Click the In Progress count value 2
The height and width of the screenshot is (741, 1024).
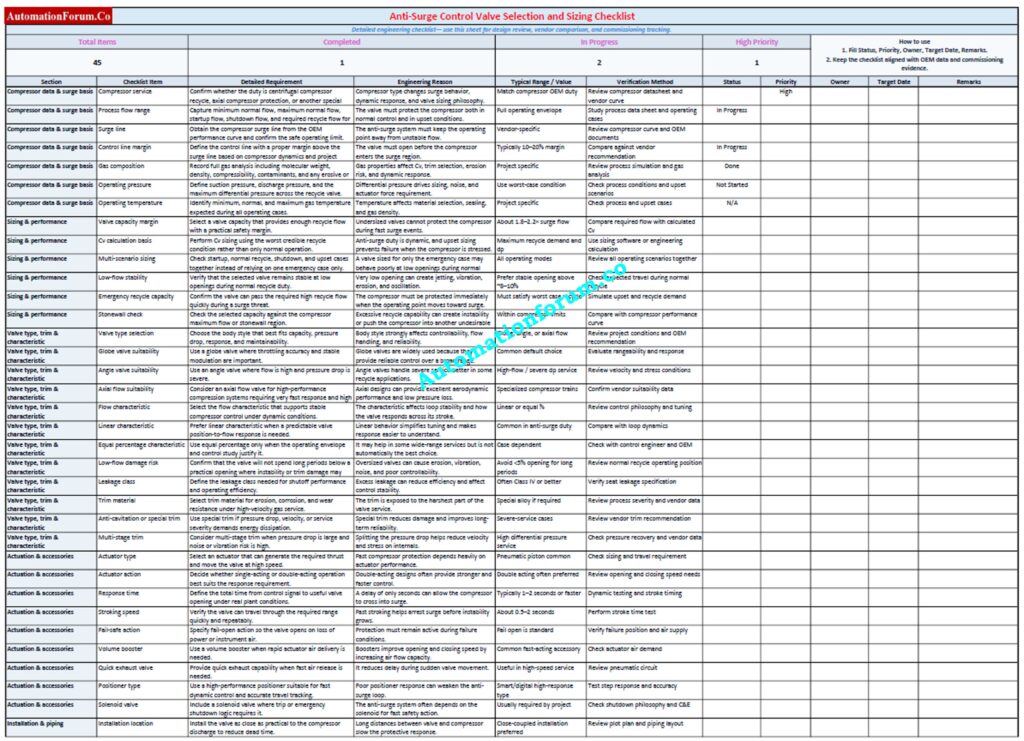599,63
